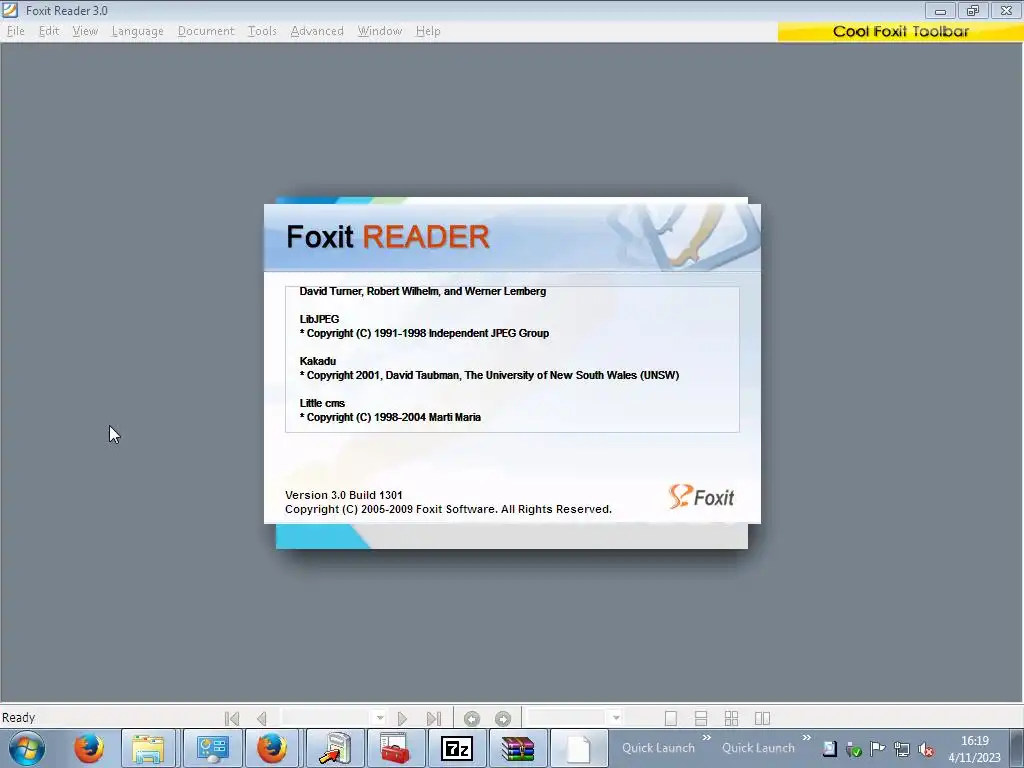Open Windows Explorer folder taskbar icon

click(x=148, y=748)
